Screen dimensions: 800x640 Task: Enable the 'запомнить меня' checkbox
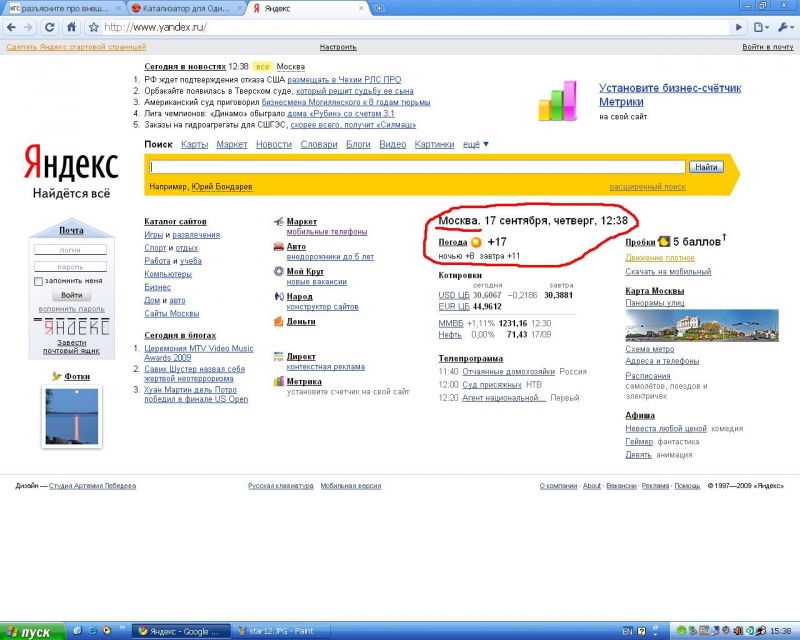coord(38,281)
